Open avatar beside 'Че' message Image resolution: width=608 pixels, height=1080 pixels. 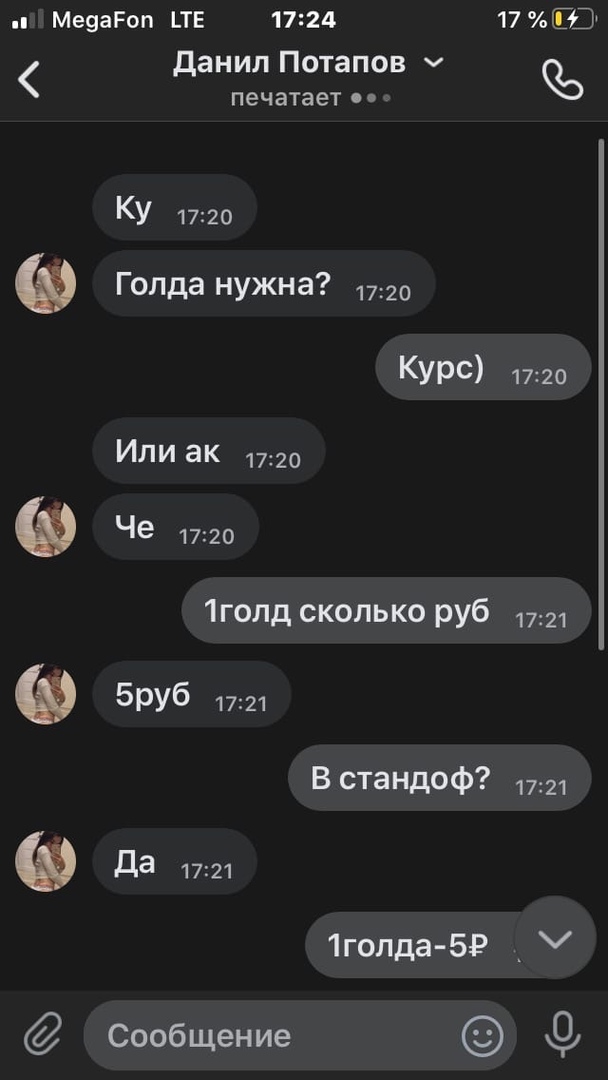point(45,527)
